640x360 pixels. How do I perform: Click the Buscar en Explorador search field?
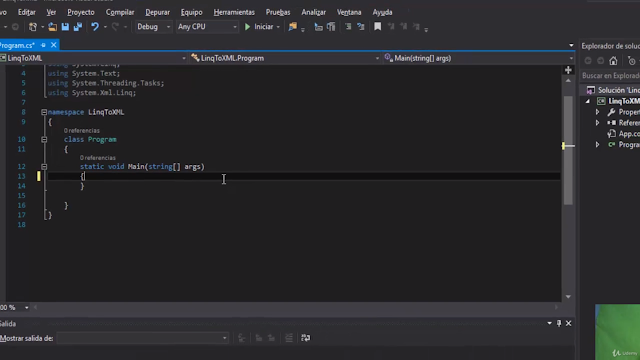tap(610, 76)
